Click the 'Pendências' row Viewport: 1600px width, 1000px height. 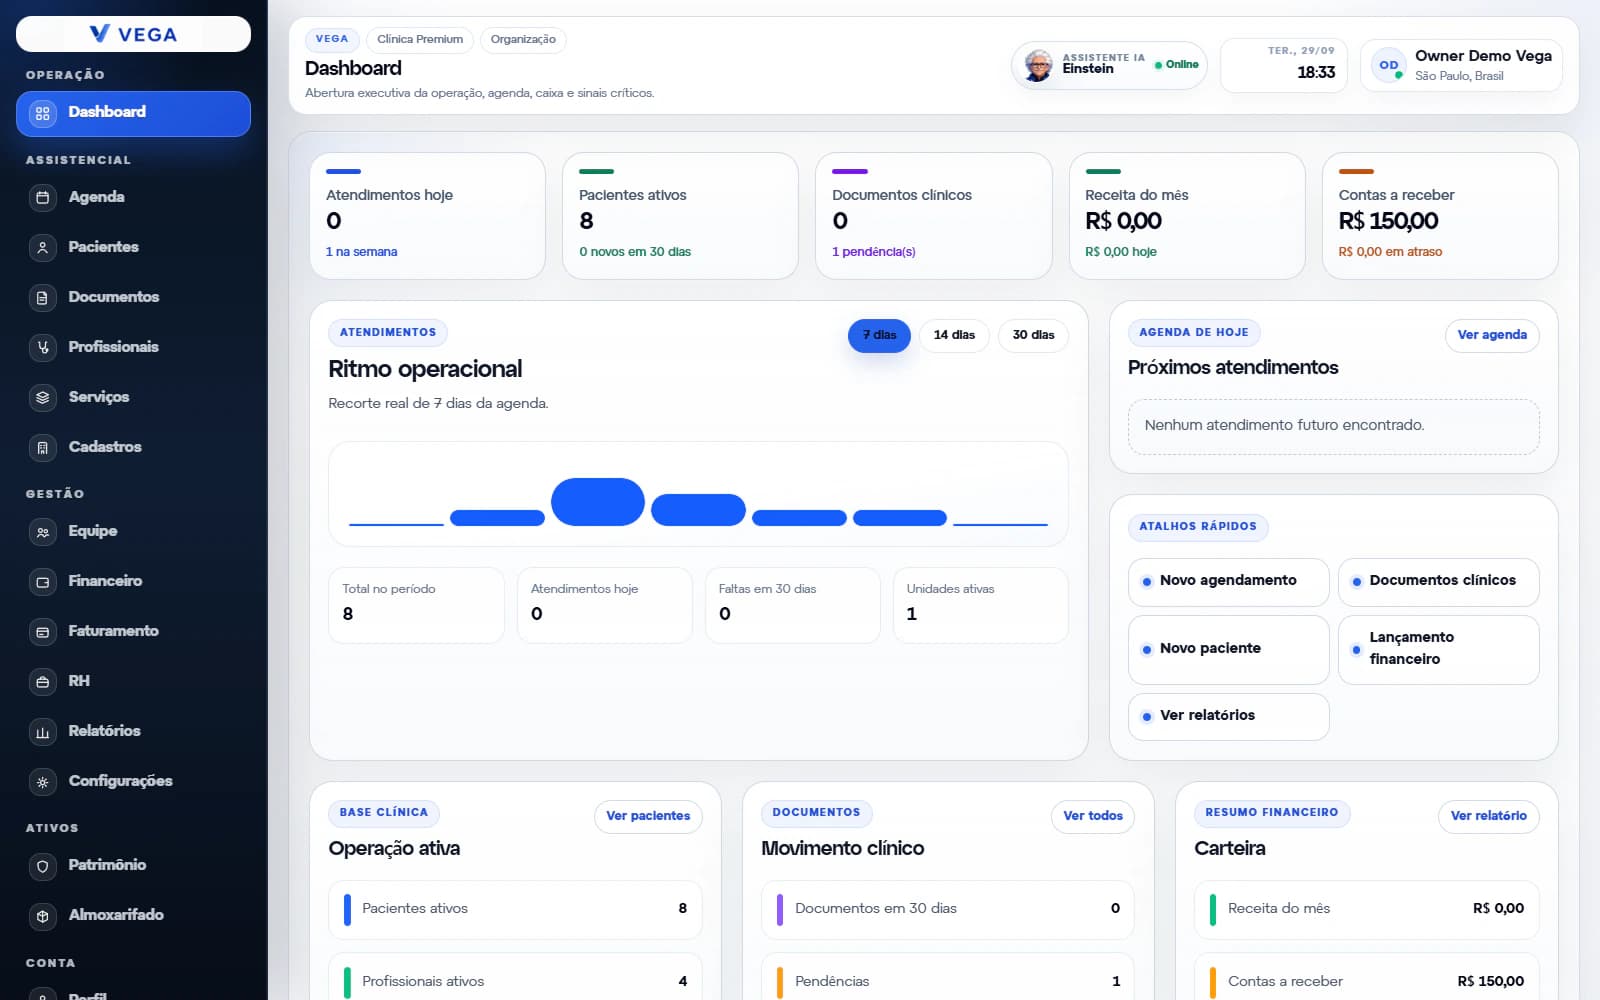948,981
